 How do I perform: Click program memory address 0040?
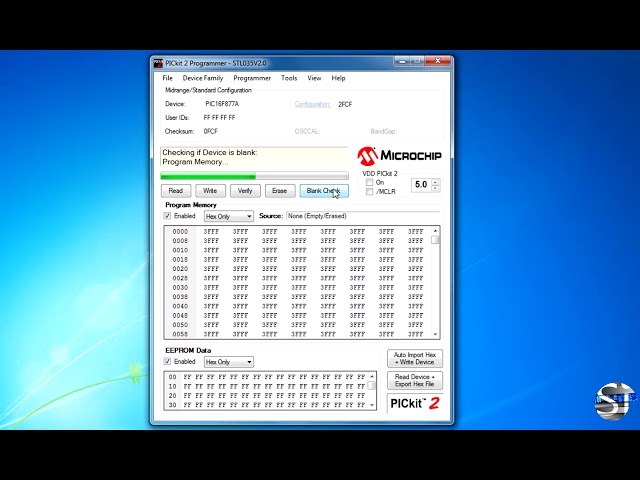[180, 306]
